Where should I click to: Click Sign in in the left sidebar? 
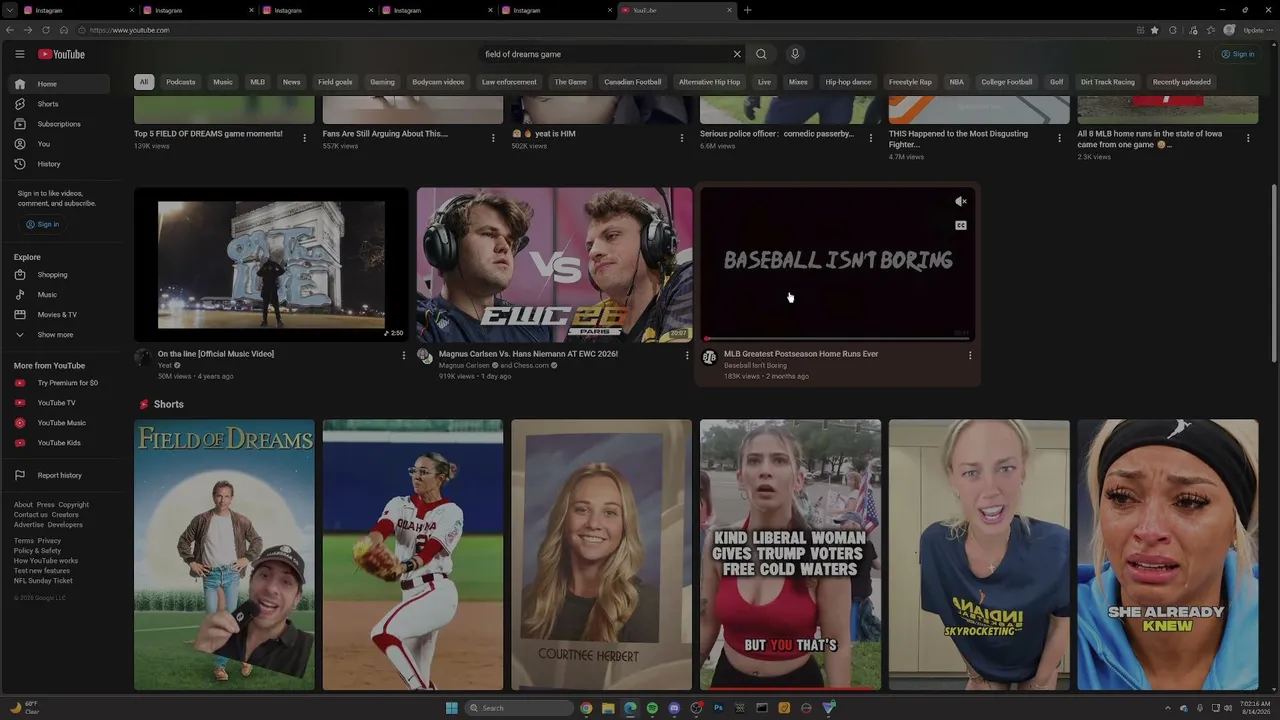coord(43,224)
